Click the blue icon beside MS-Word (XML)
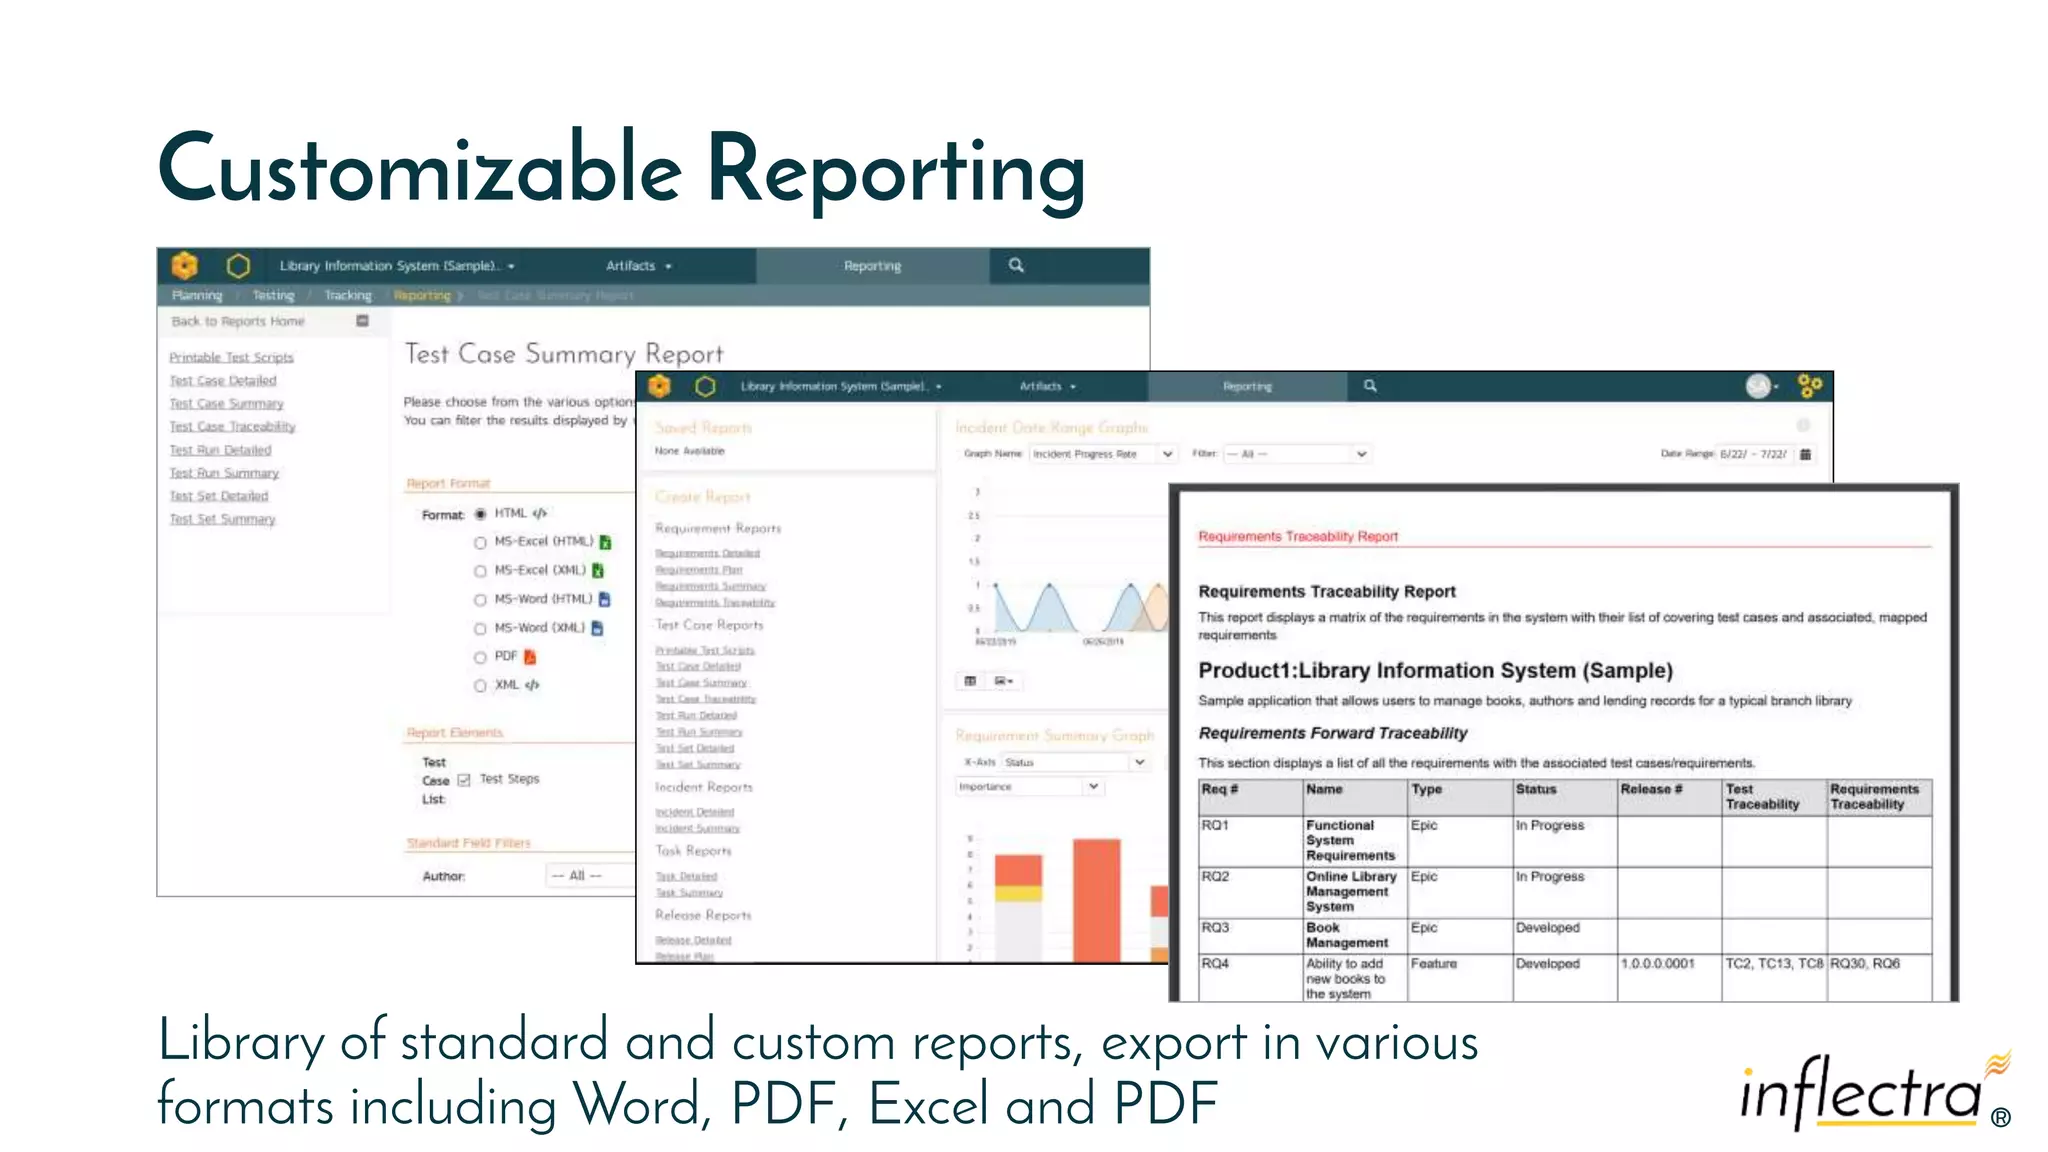 tap(597, 628)
